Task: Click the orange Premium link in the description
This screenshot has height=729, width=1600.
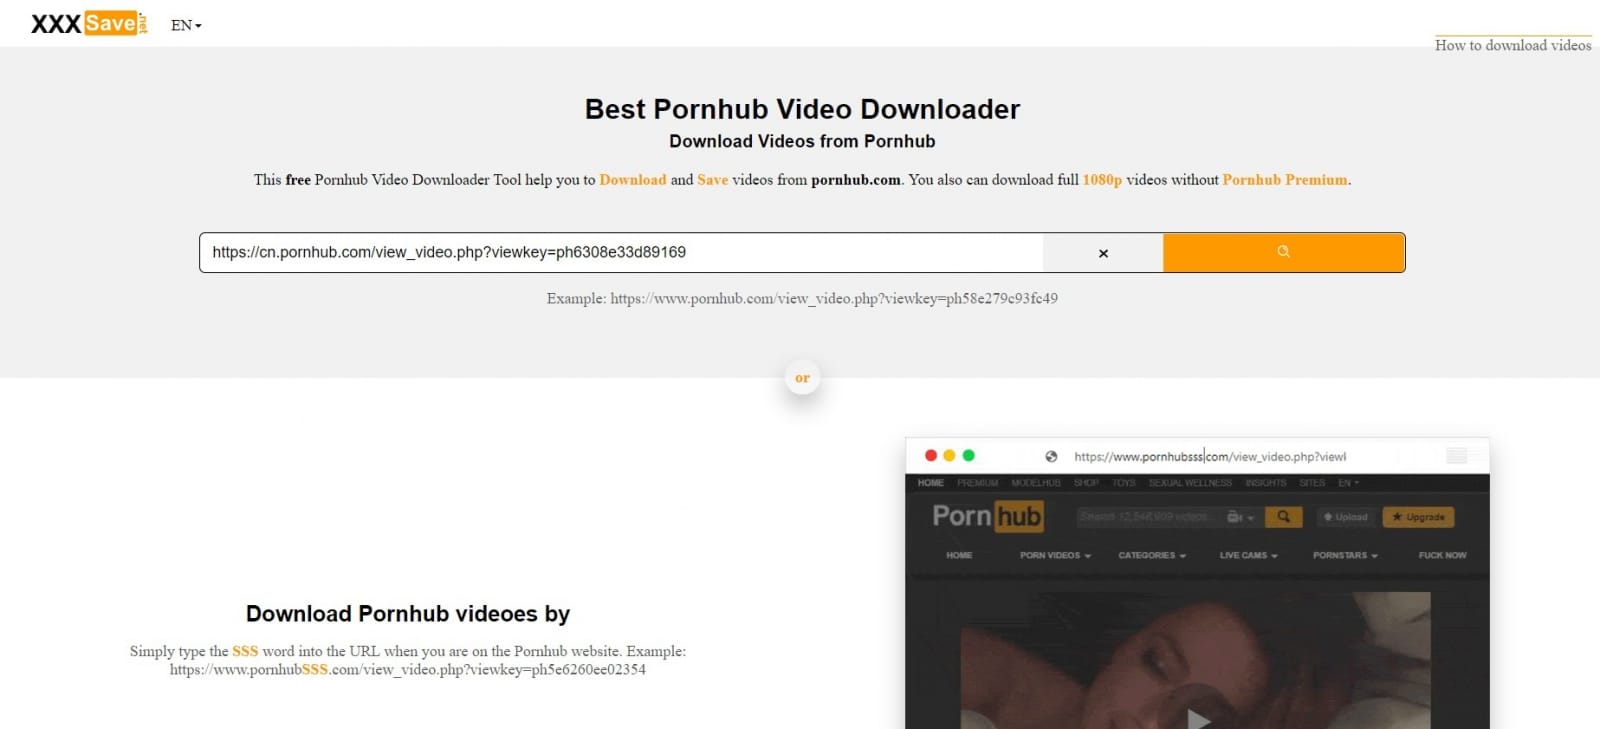Action: [1285, 180]
